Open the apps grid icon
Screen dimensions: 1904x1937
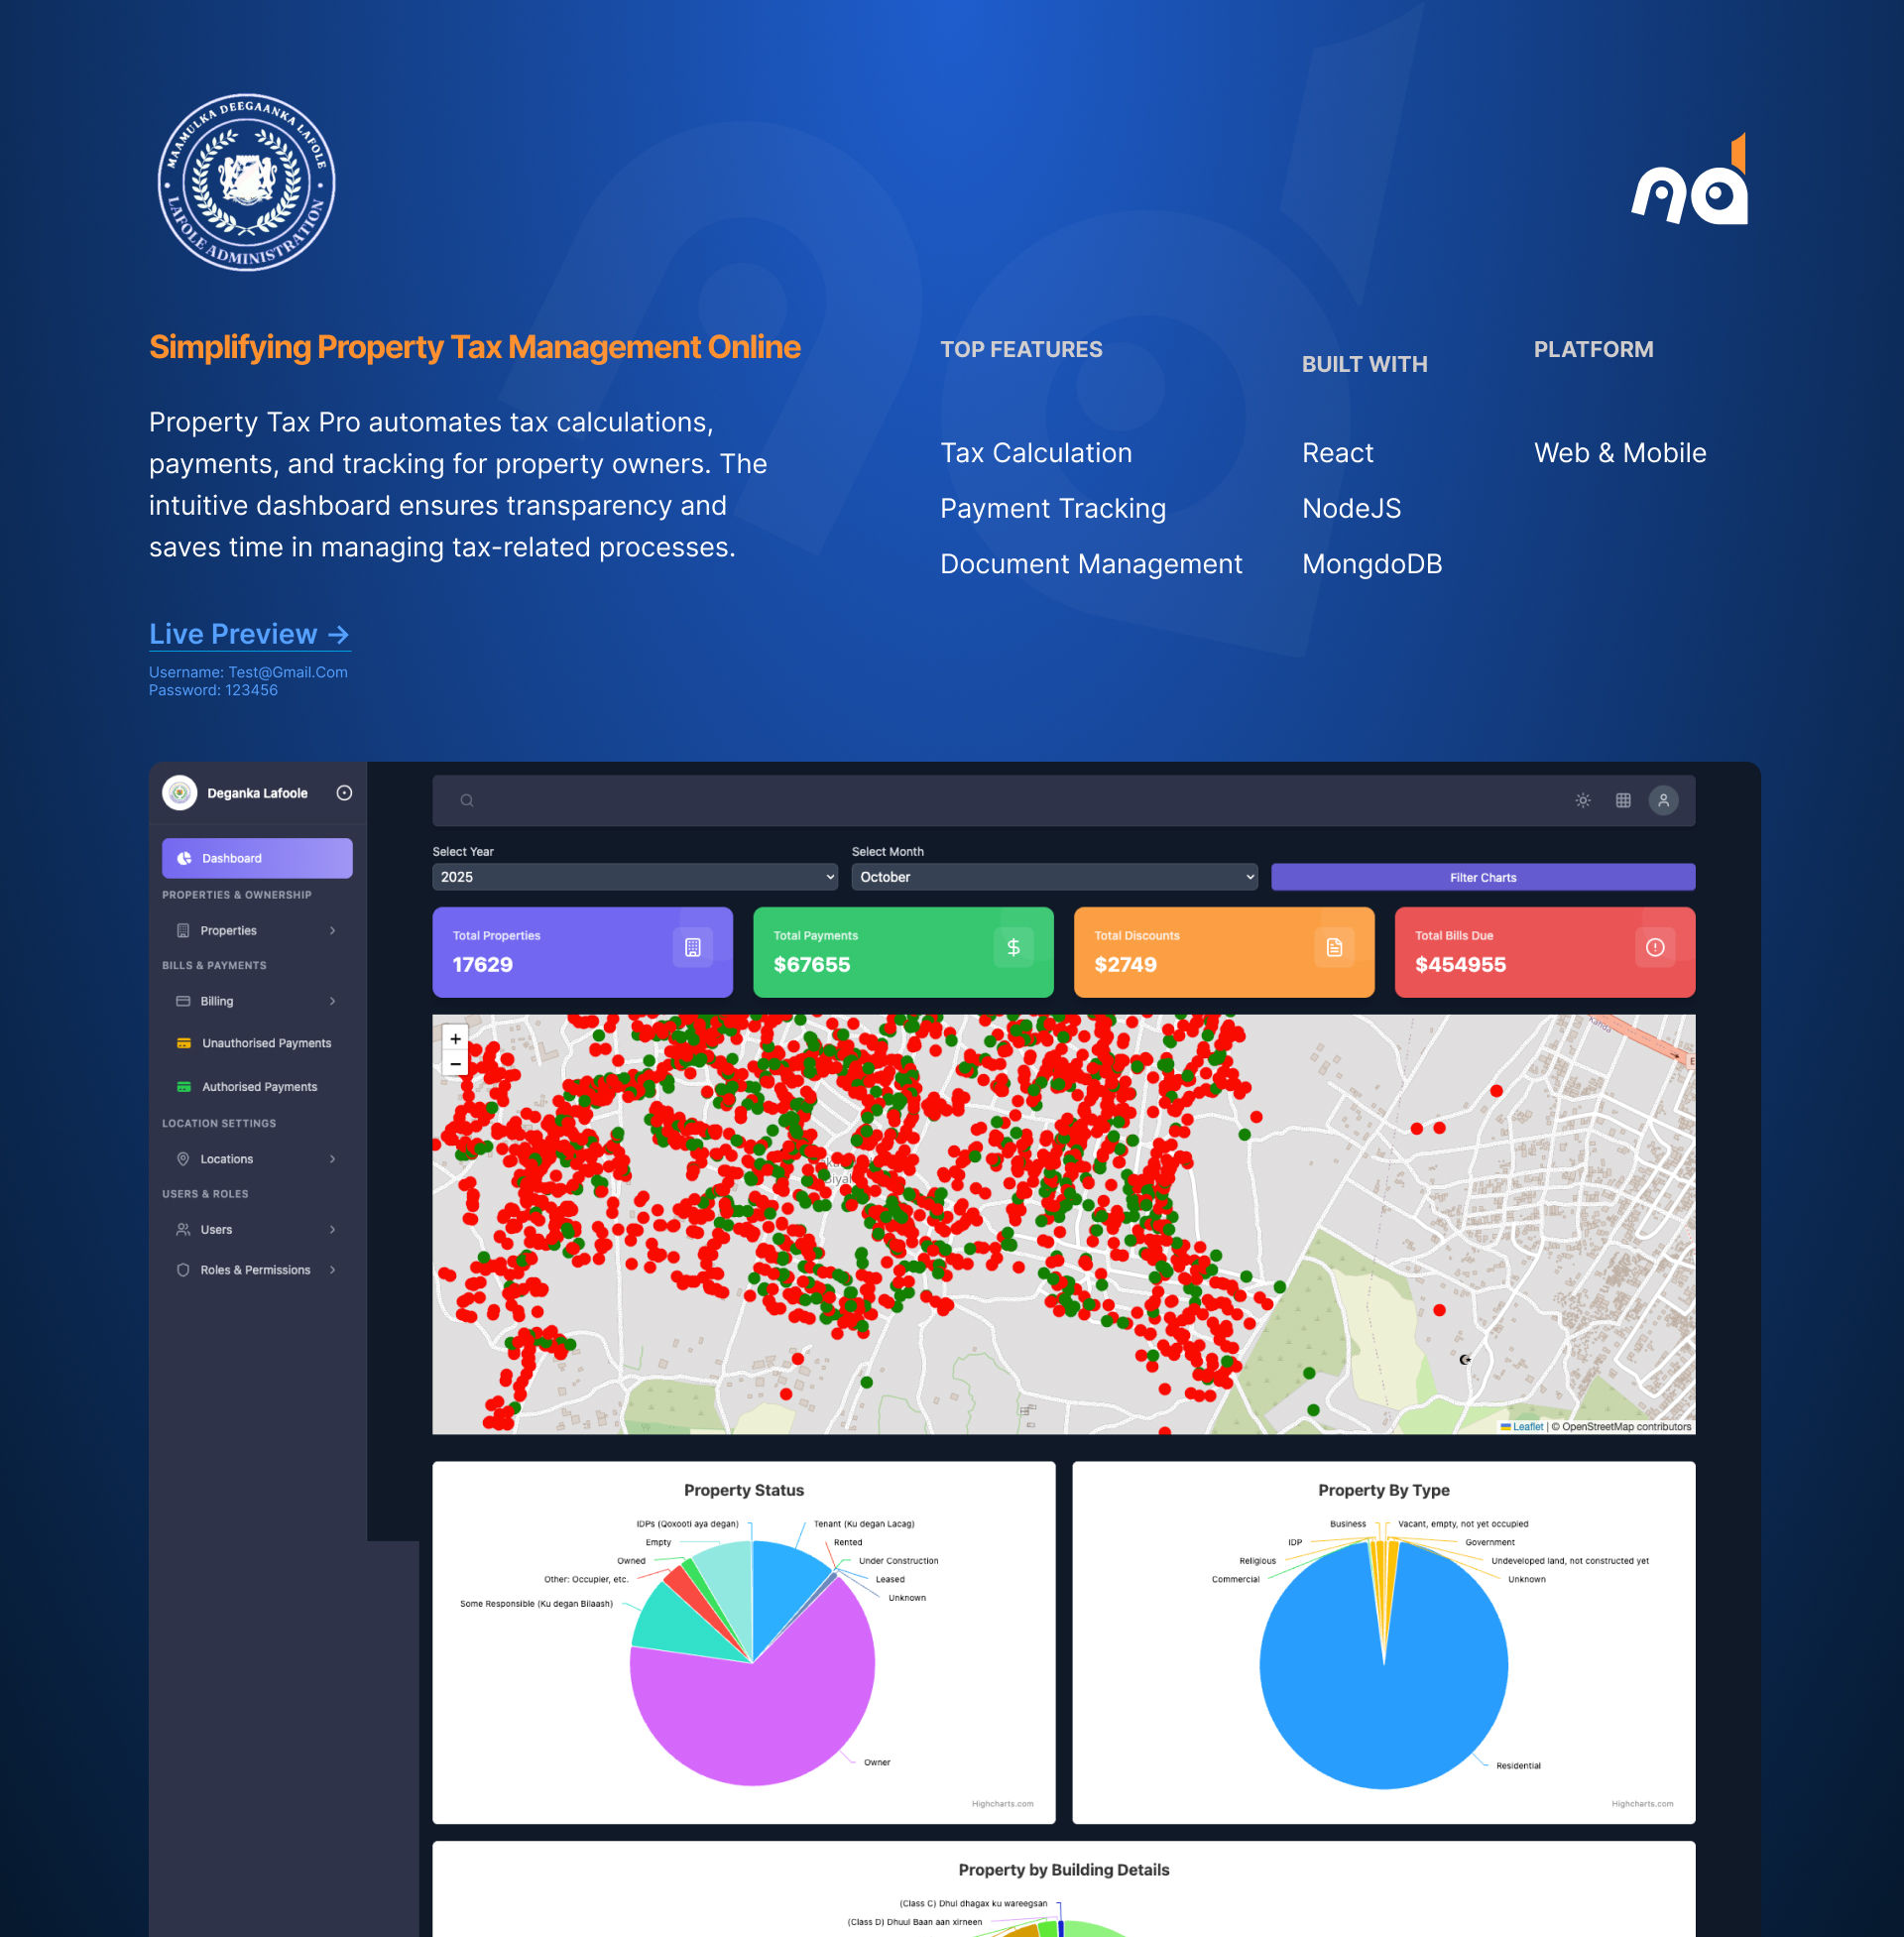pyautogui.click(x=1624, y=800)
